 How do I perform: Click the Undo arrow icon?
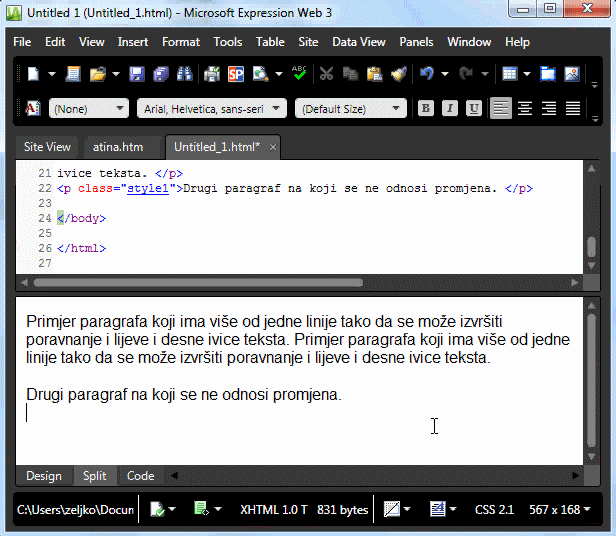pos(428,74)
